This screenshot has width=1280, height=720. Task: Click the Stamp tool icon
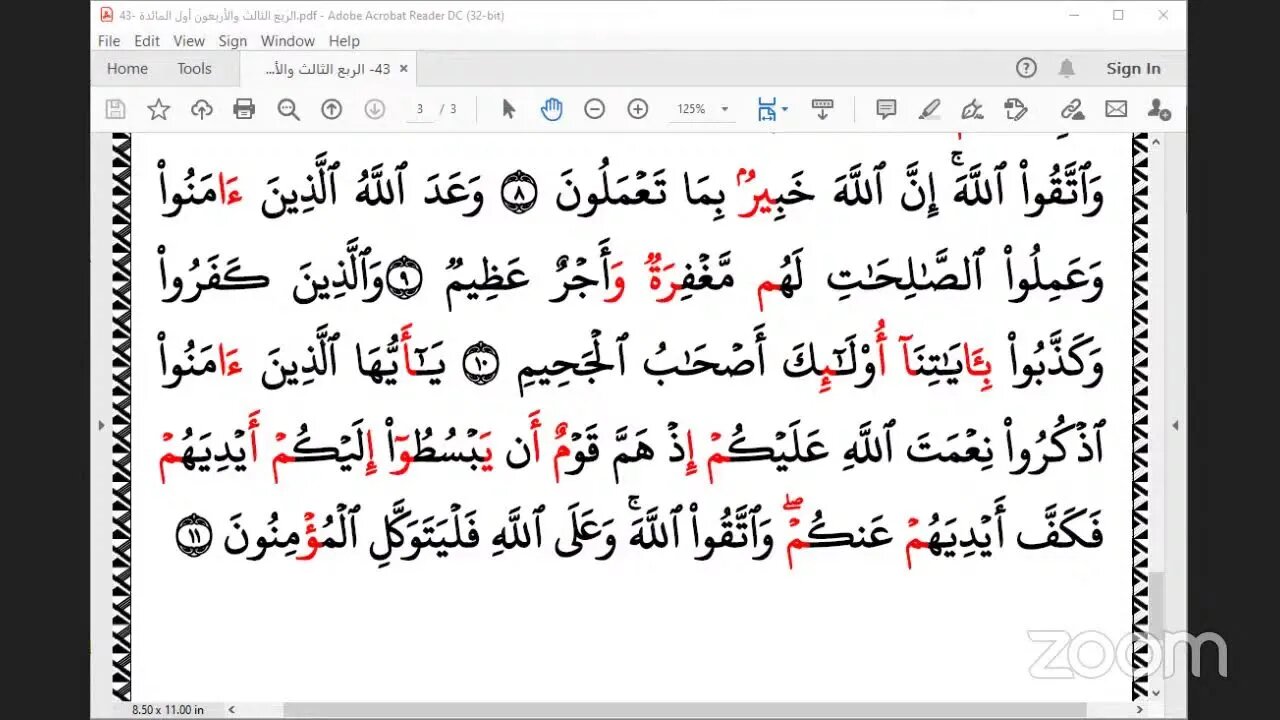tap(1015, 109)
